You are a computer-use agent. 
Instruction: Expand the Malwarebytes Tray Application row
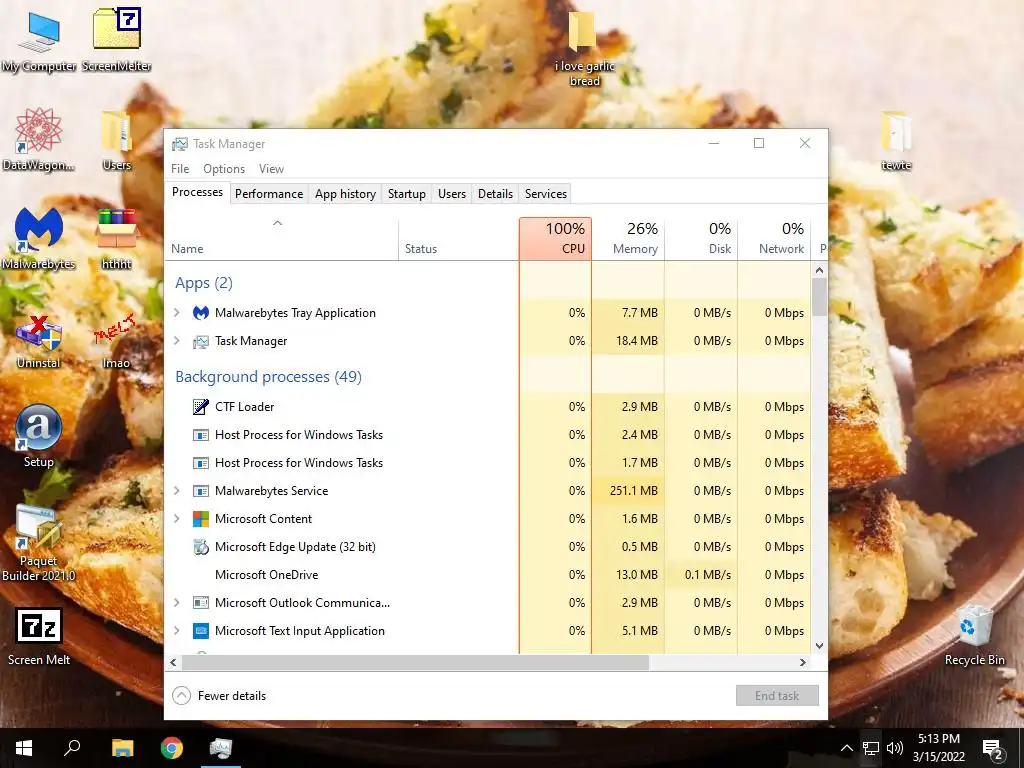176,313
